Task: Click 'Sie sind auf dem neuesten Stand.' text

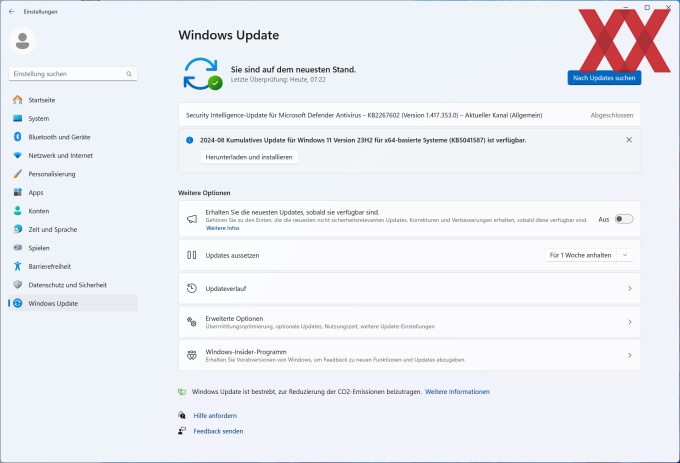Action: (x=293, y=69)
